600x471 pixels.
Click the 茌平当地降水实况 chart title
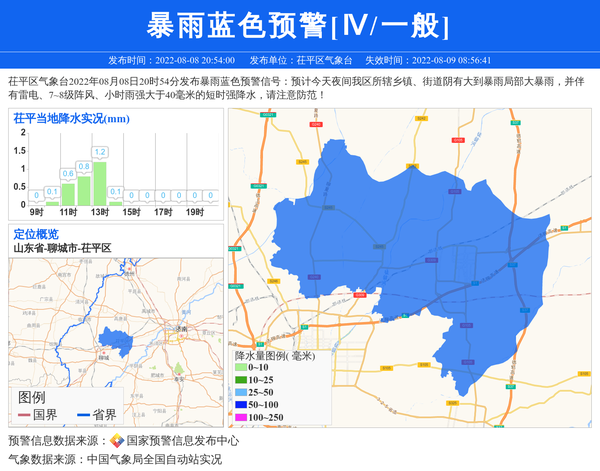(x=71, y=119)
